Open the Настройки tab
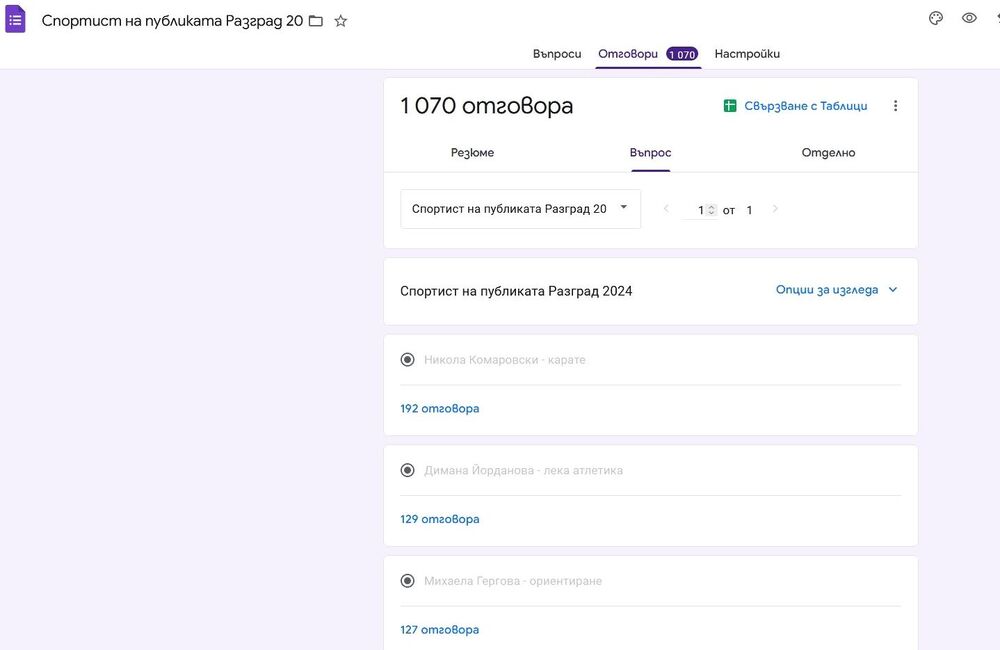The height and width of the screenshot is (650, 1000). [x=747, y=54]
